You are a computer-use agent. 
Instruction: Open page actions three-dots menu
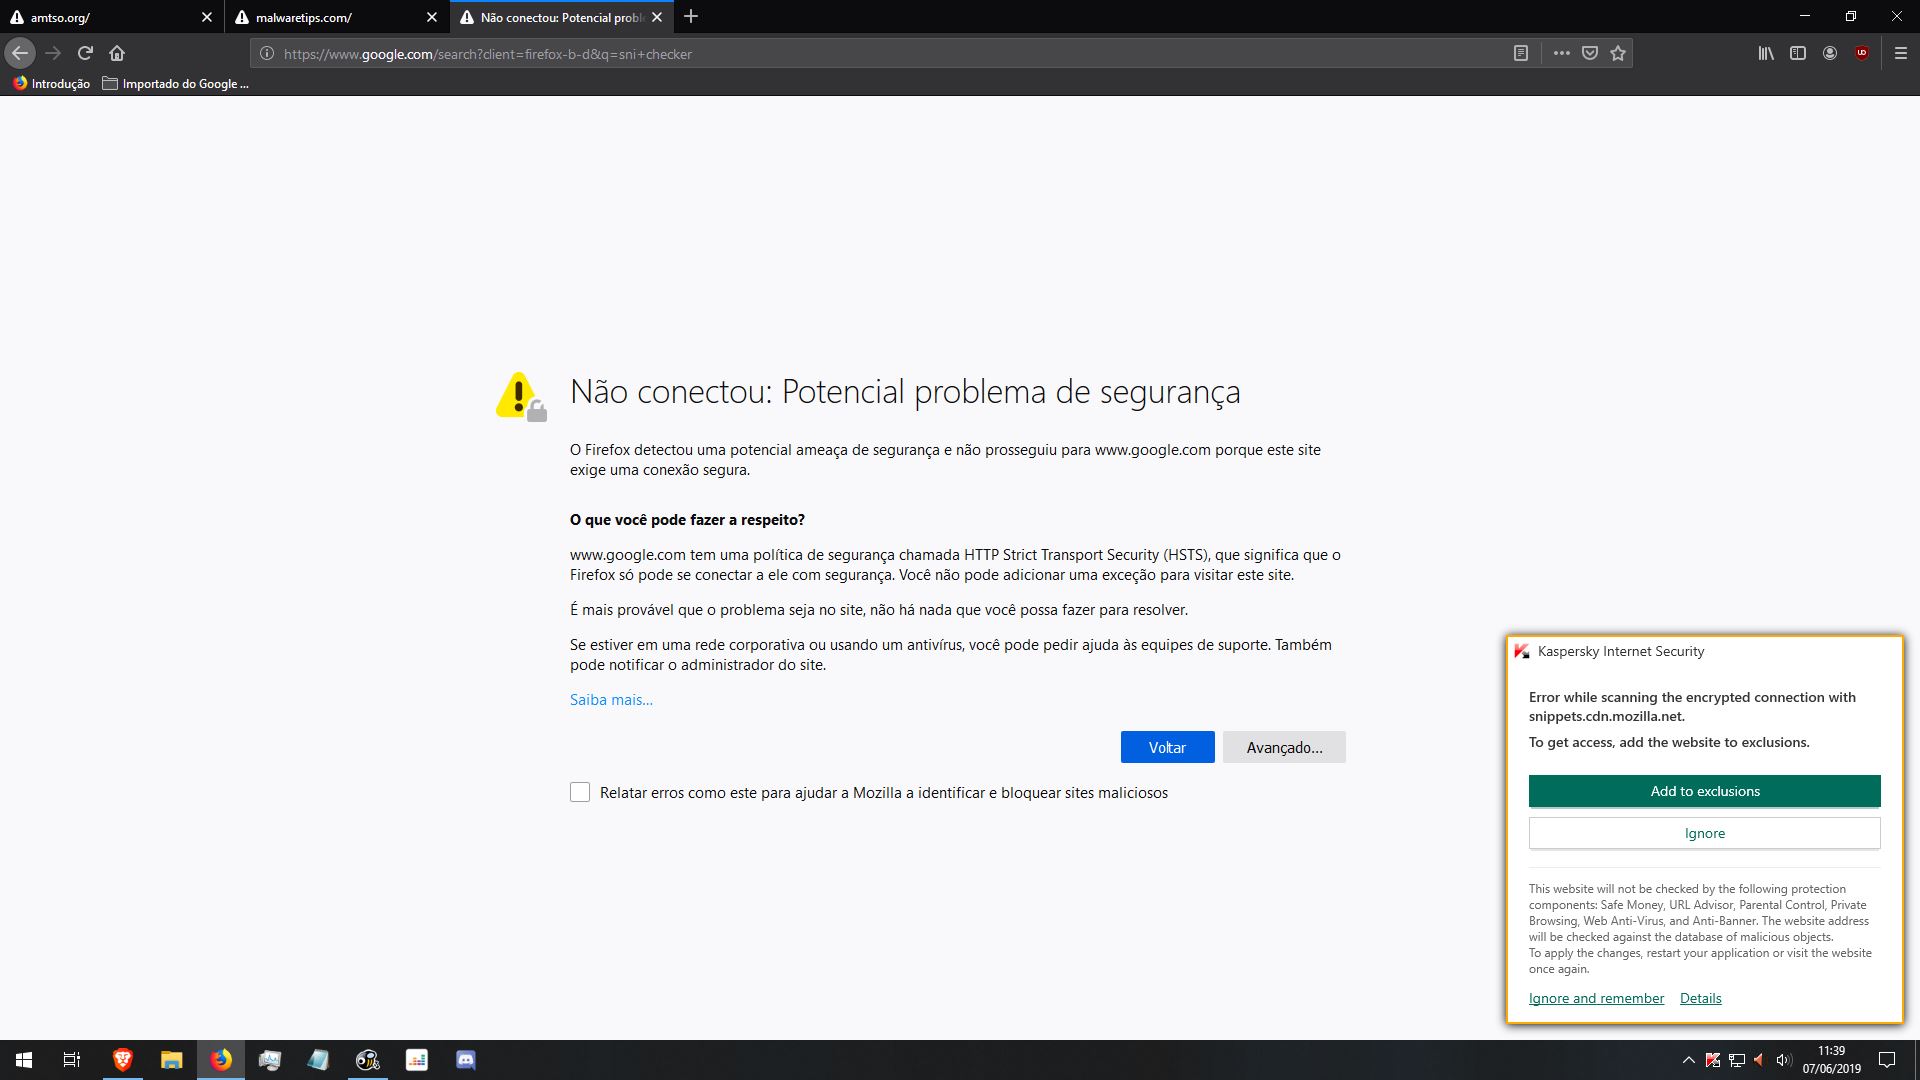(1561, 53)
